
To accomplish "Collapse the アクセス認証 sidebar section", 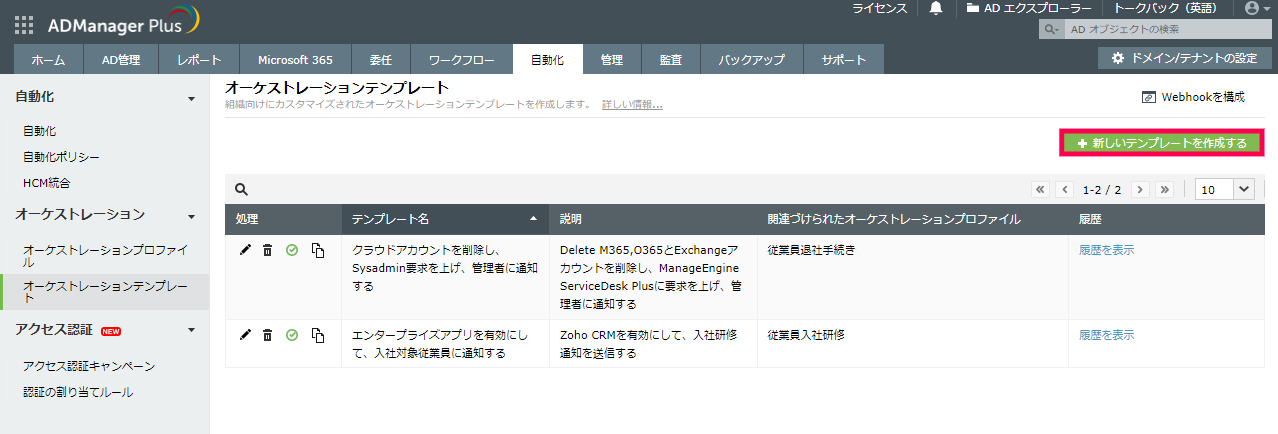I will [192, 329].
